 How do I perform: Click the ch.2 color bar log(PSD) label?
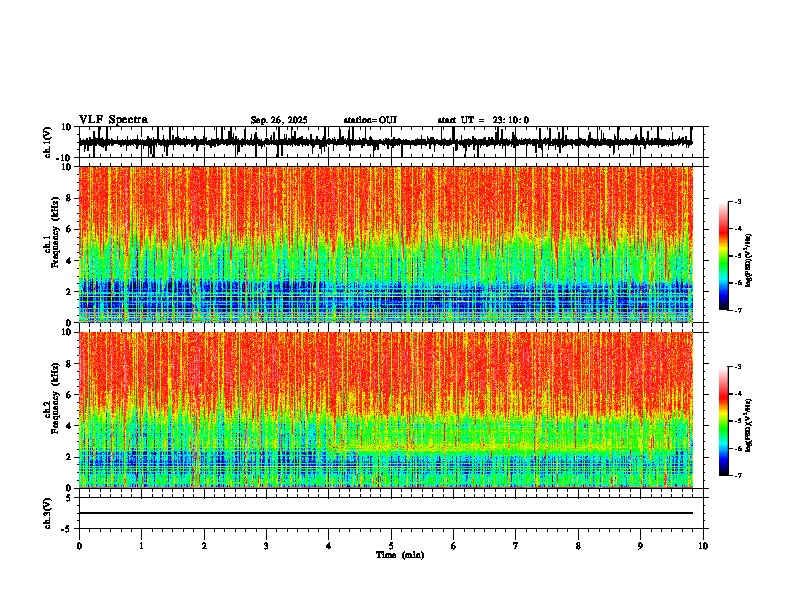coord(748,425)
